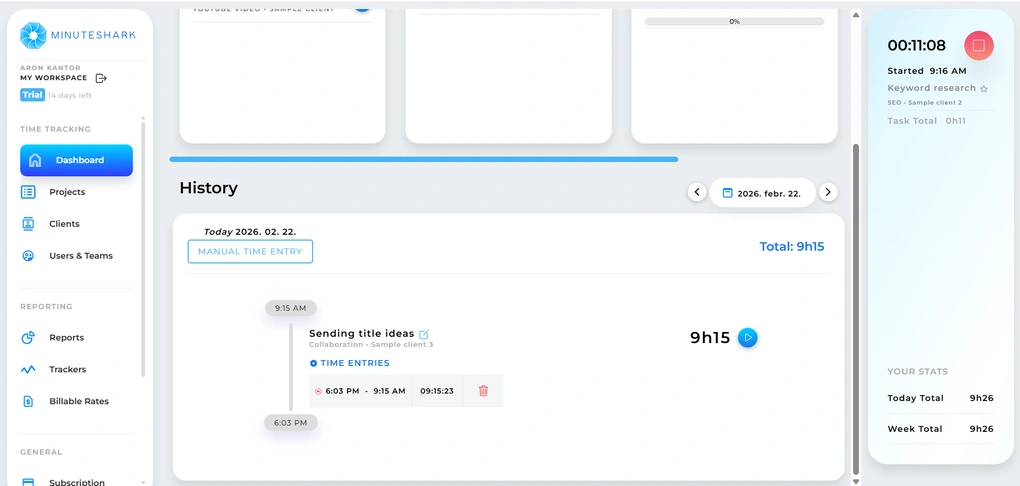This screenshot has height=486, width=1020.
Task: Edit the Sending title ideas task
Action: pyautogui.click(x=424, y=334)
